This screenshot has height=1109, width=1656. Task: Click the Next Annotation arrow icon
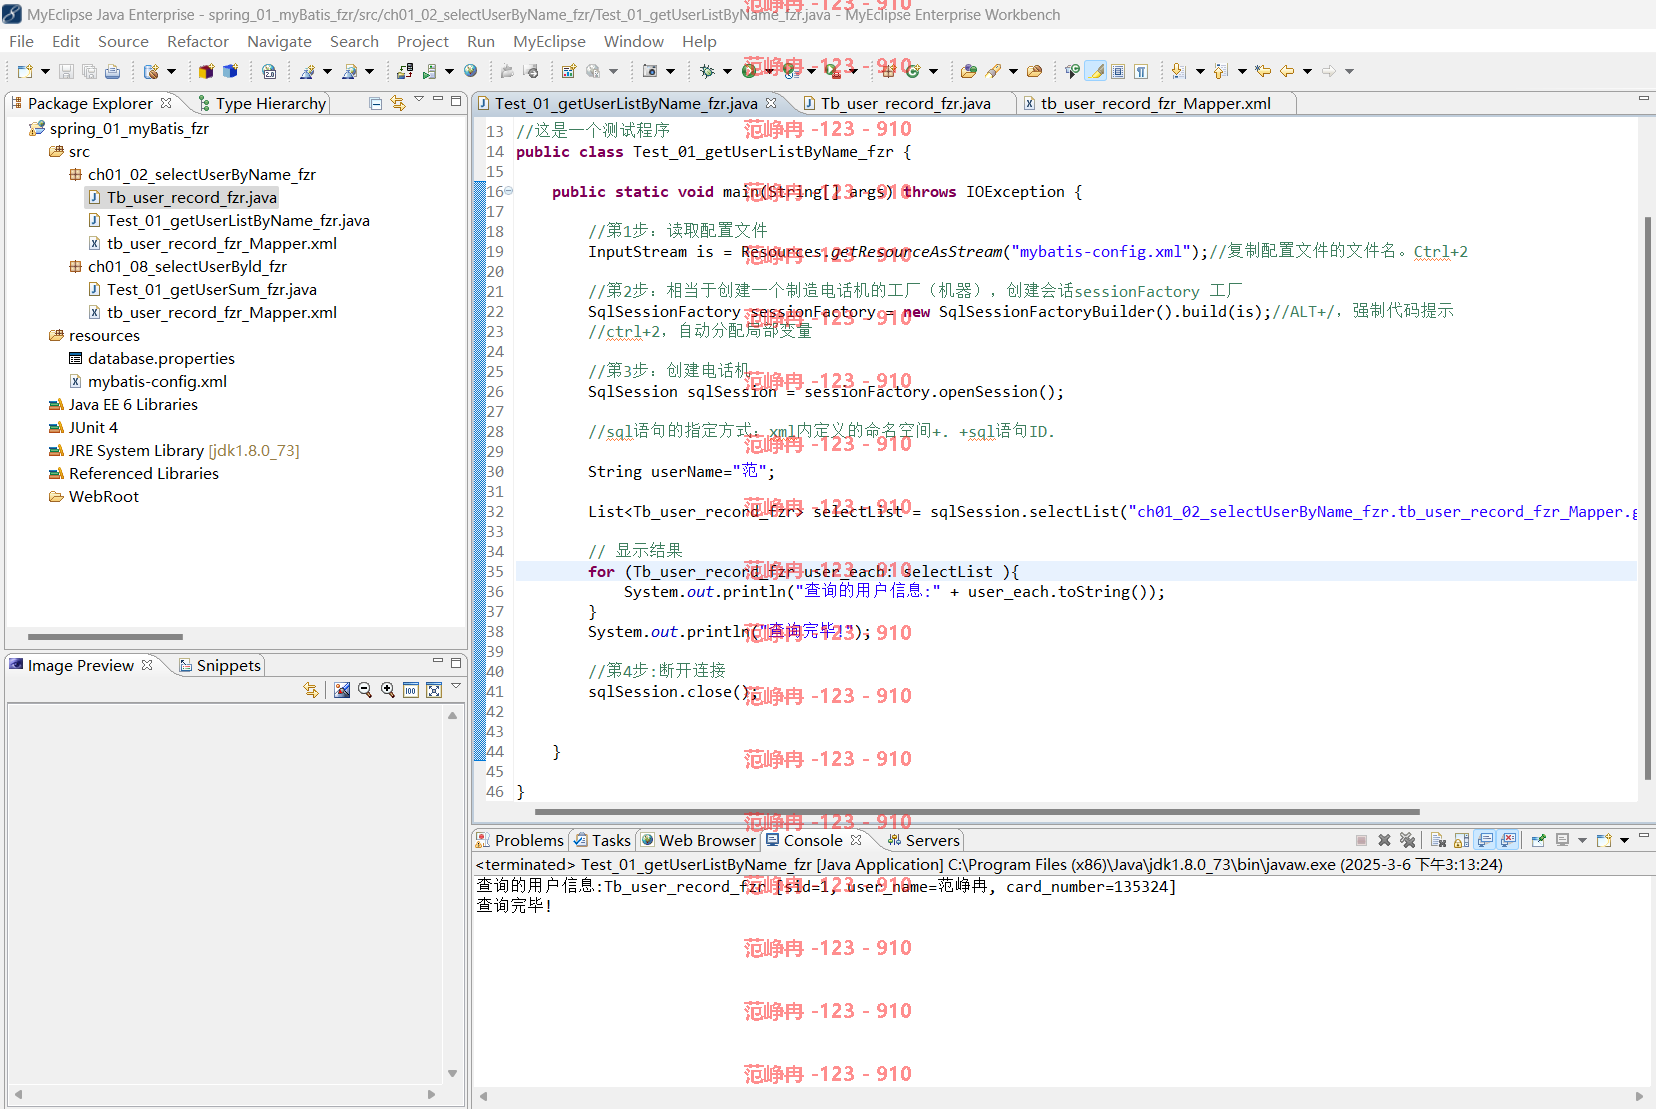click(1179, 71)
